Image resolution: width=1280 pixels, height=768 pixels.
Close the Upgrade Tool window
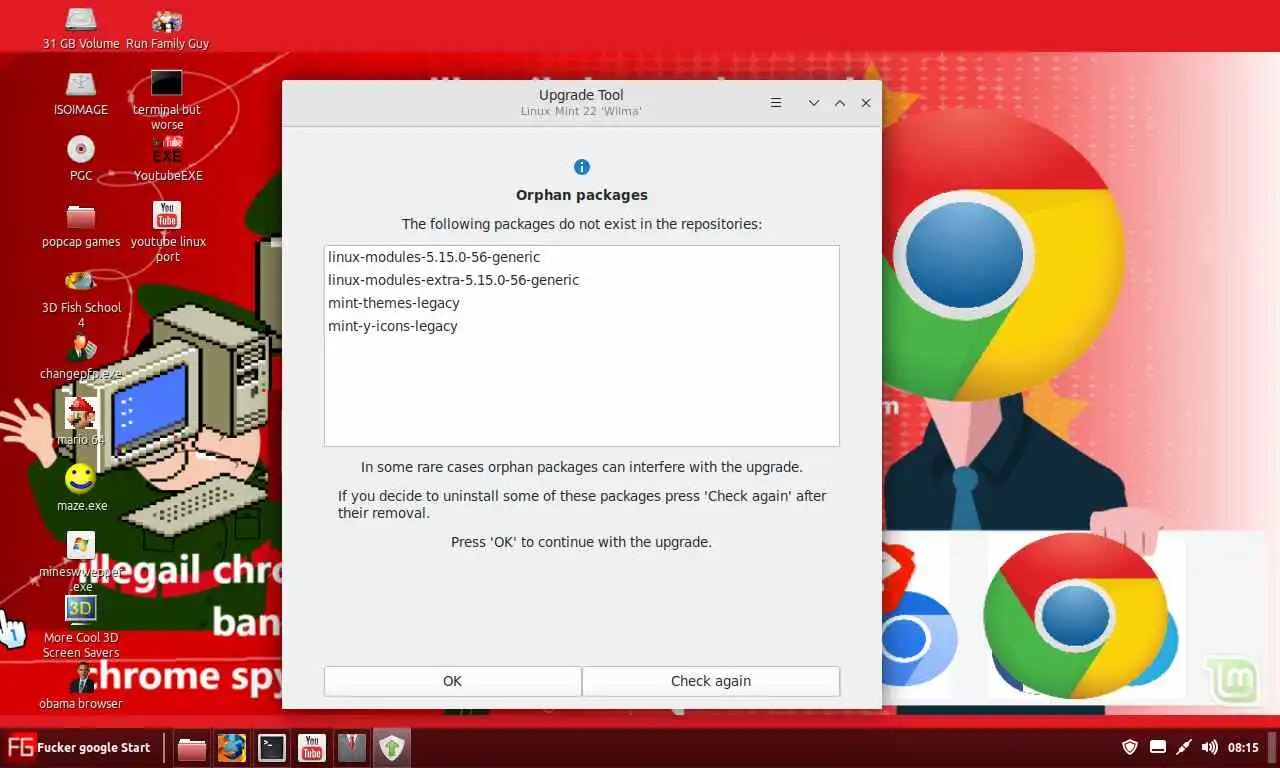click(866, 103)
